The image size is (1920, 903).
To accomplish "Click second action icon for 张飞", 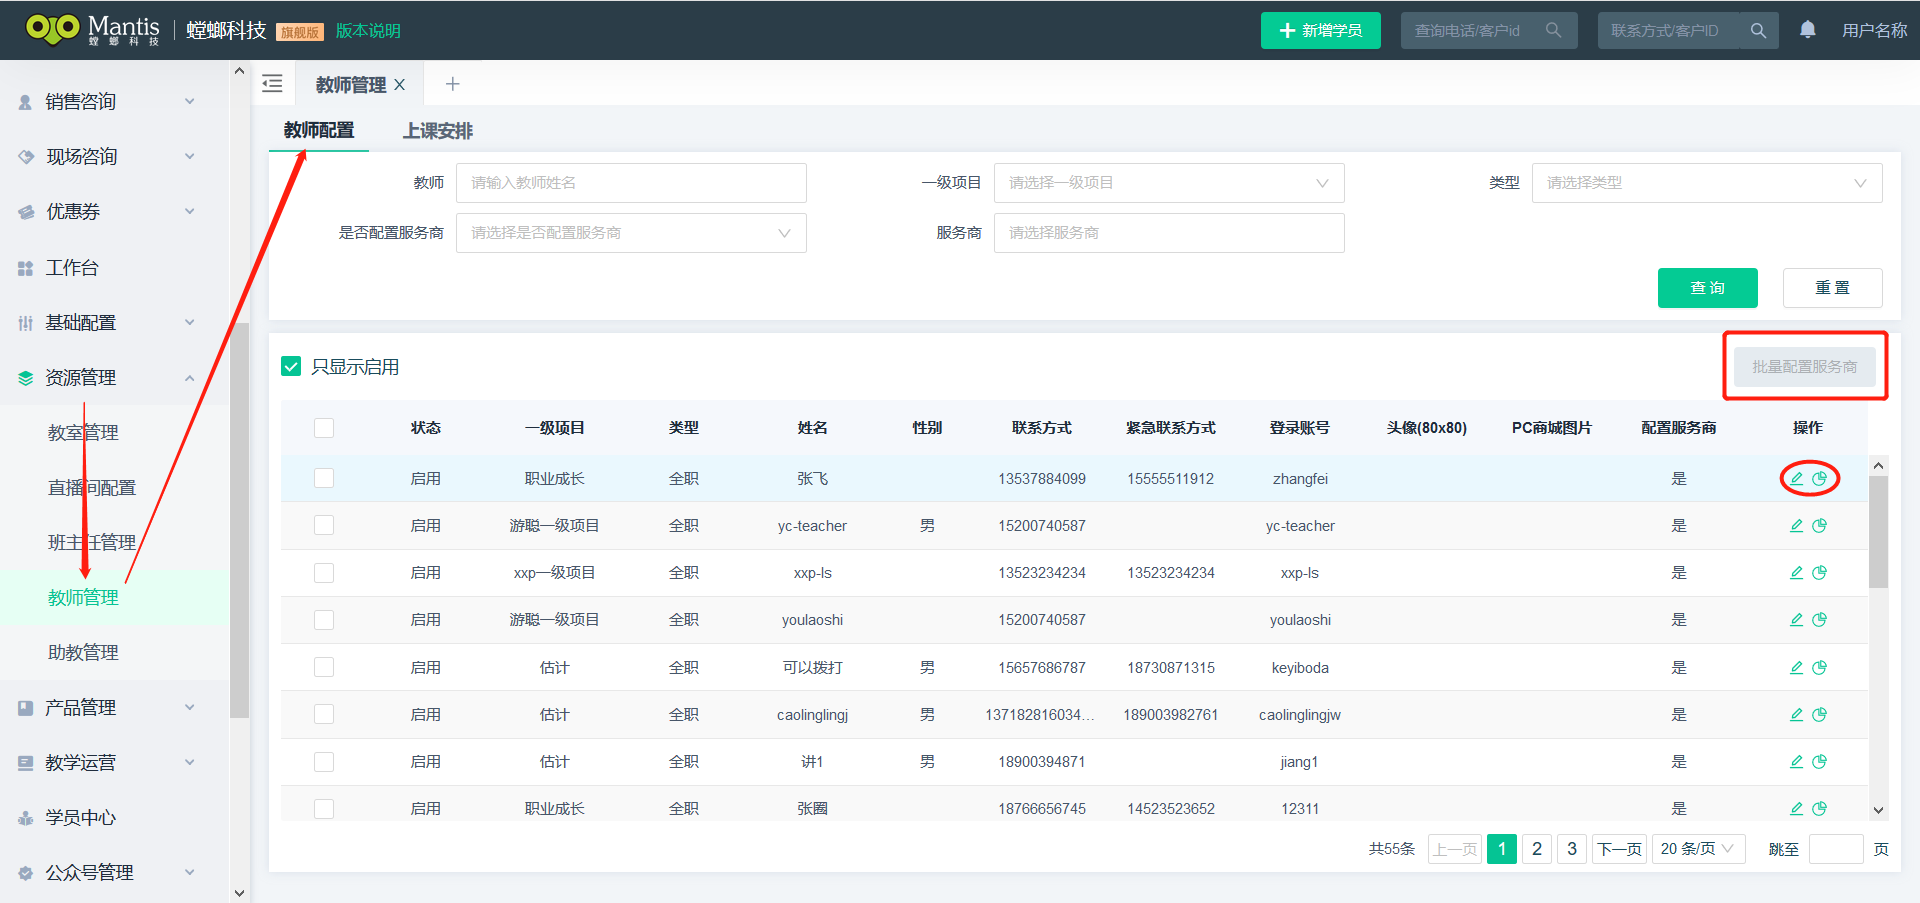I will (1820, 479).
